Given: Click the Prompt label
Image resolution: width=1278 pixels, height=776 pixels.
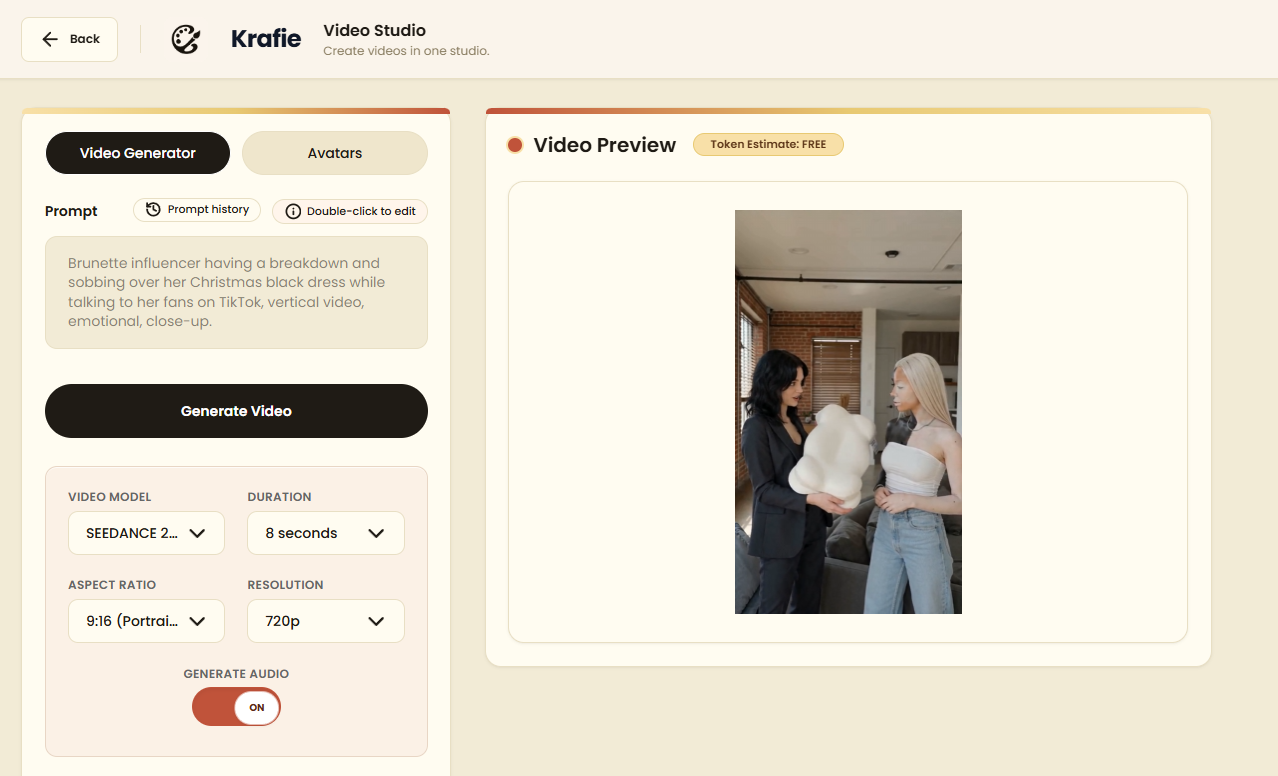Looking at the screenshot, I should 71,211.
